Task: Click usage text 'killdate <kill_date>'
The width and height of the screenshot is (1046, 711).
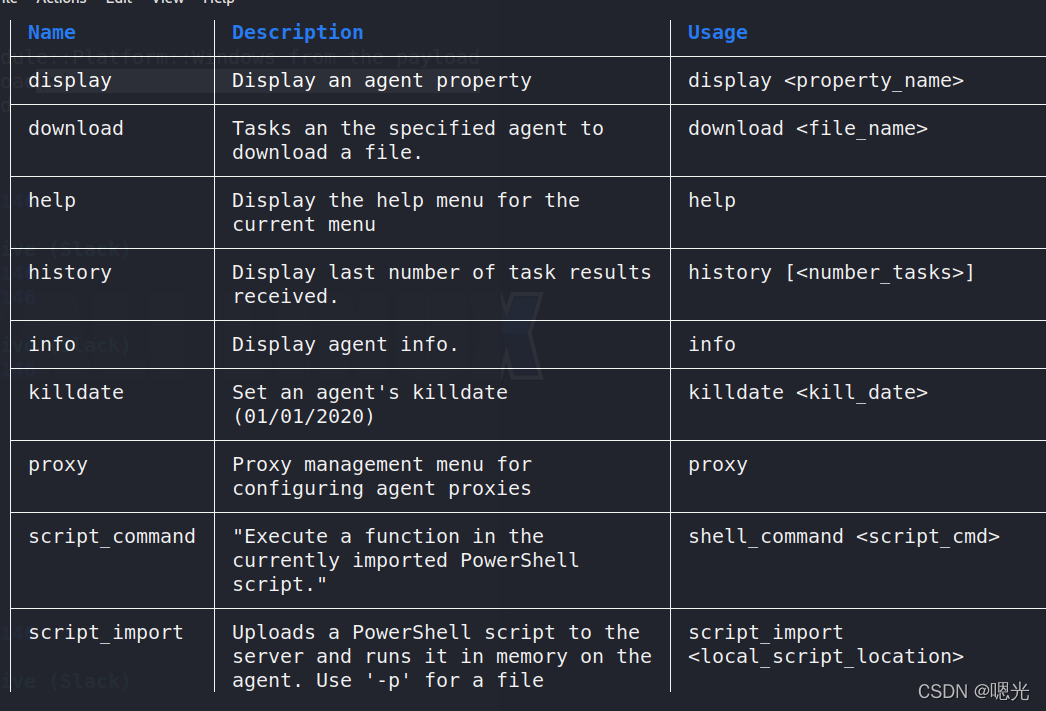Action: tap(807, 393)
